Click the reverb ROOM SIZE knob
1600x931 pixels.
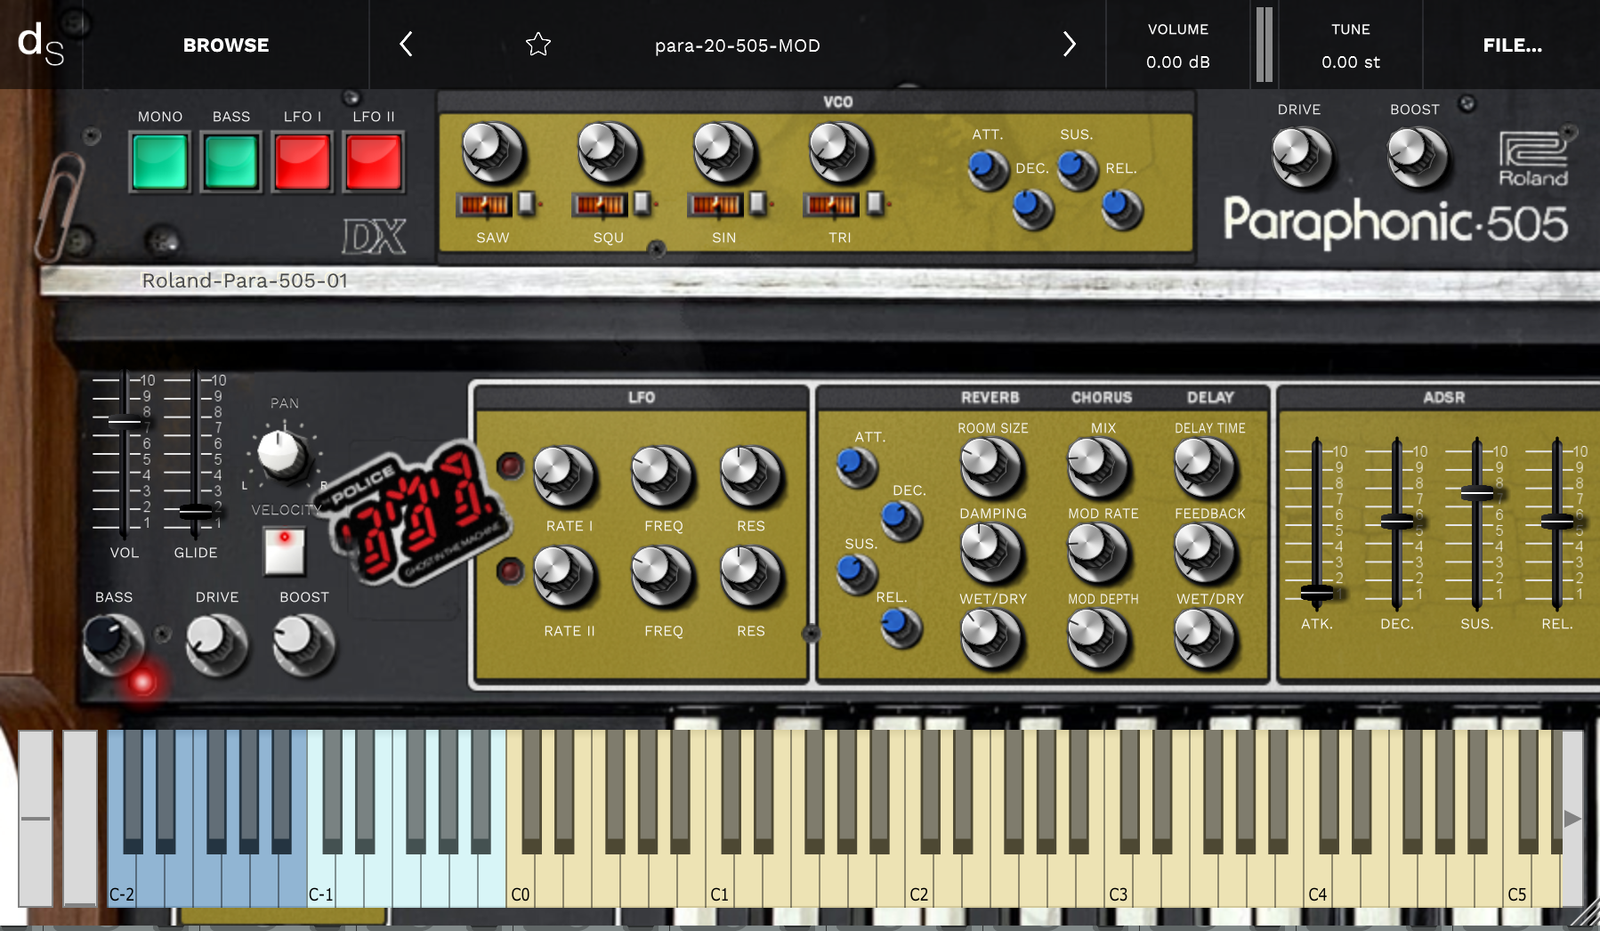[991, 466]
